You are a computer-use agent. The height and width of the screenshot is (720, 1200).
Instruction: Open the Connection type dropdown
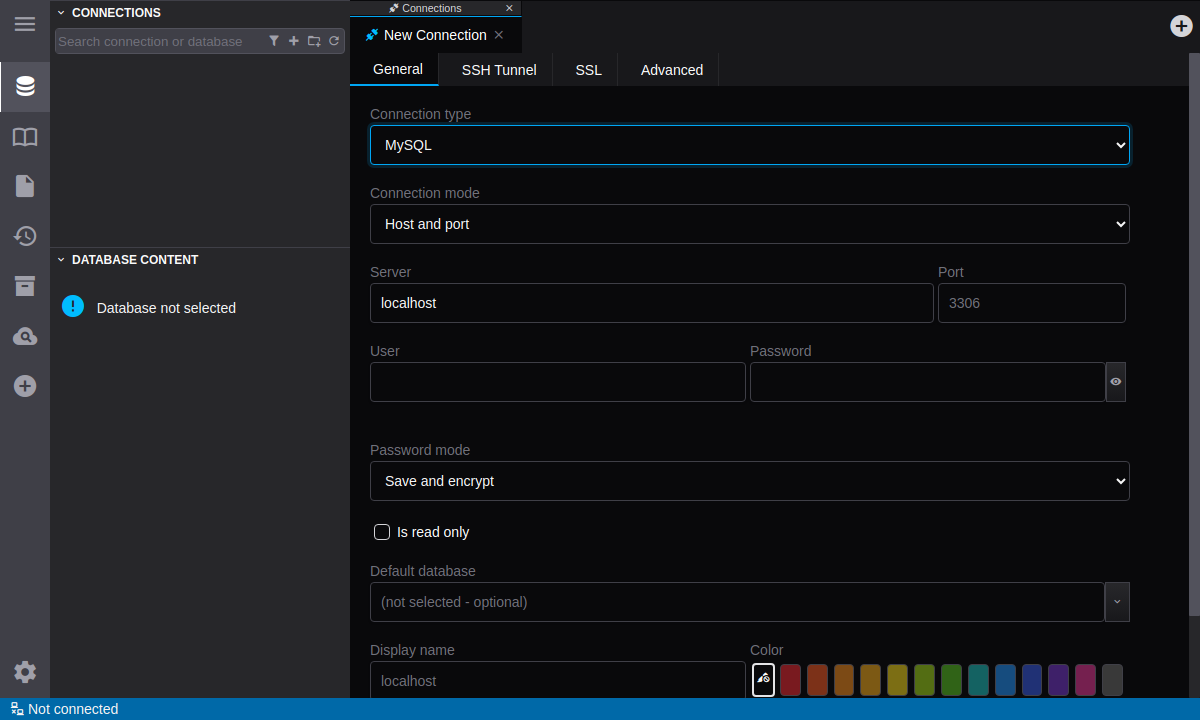(x=749, y=145)
